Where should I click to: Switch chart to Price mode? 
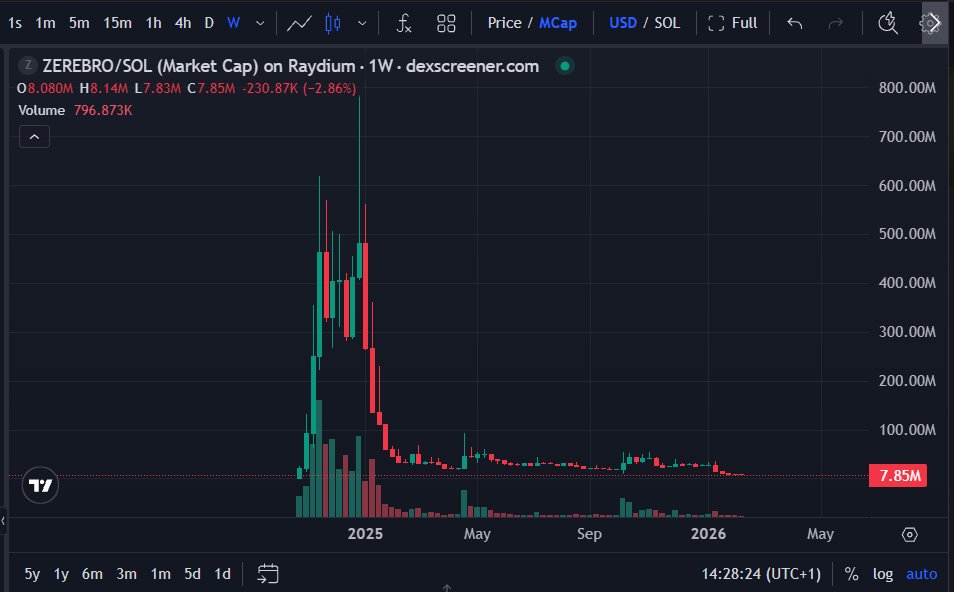(504, 23)
